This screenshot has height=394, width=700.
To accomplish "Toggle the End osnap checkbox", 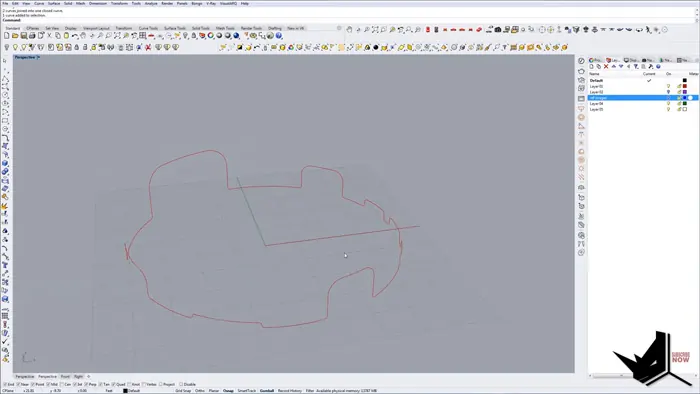I will click(x=5, y=384).
